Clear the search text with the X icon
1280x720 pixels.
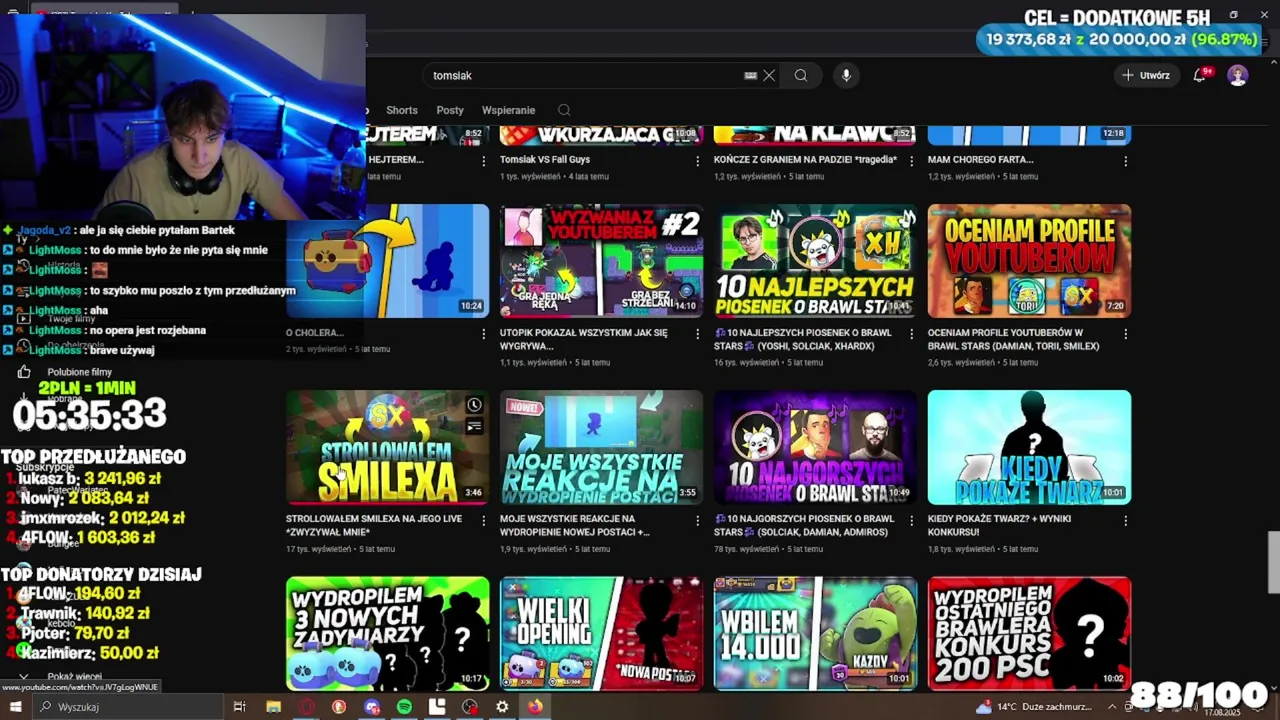[x=769, y=75]
